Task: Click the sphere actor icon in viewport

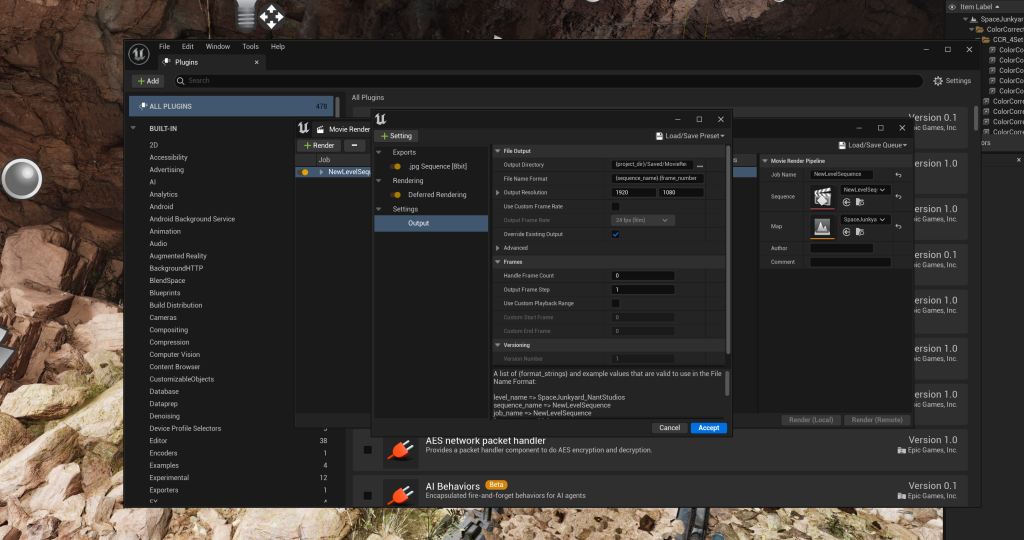Action: tap(22, 179)
